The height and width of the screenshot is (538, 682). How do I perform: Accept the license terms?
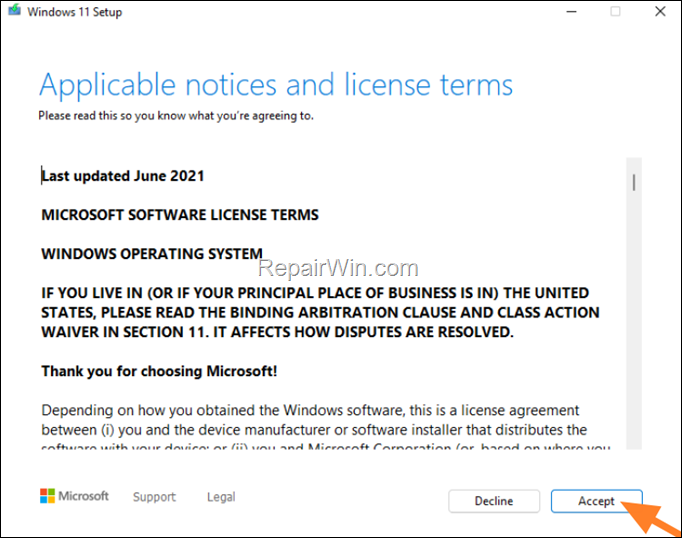click(596, 501)
